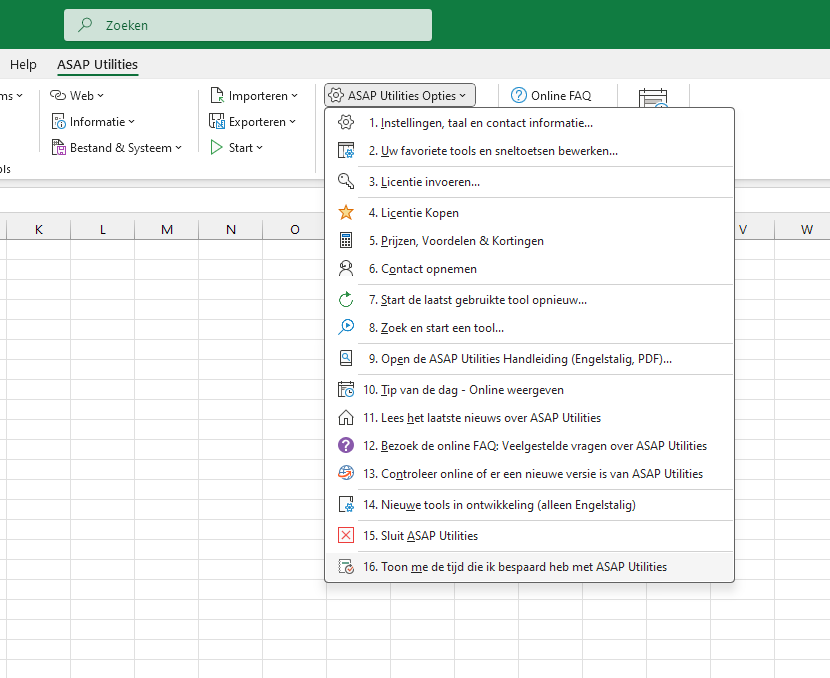Screen dimensions: 830x678
Task: Choose Sluit ASAP Utilities menu entry
Action: tap(529, 536)
